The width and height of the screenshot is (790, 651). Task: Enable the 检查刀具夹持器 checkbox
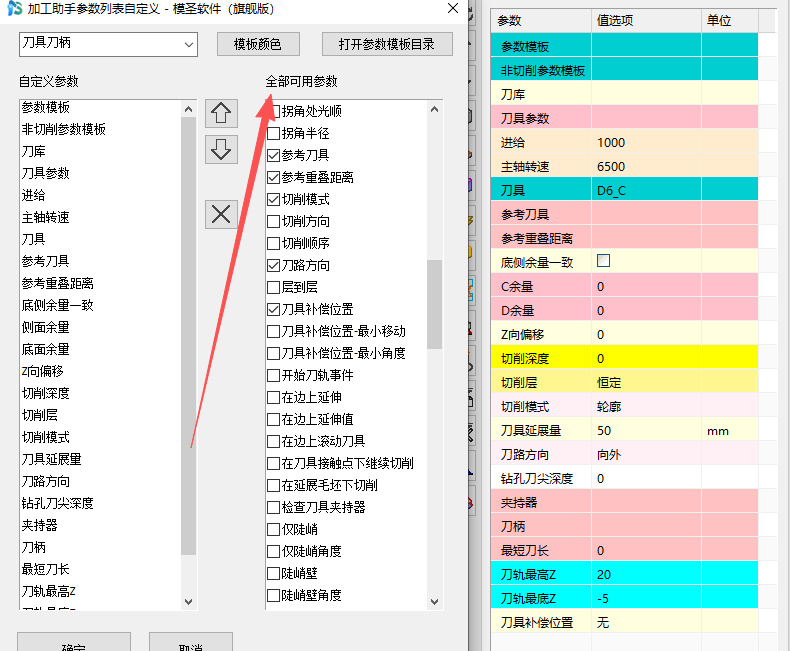coord(274,507)
